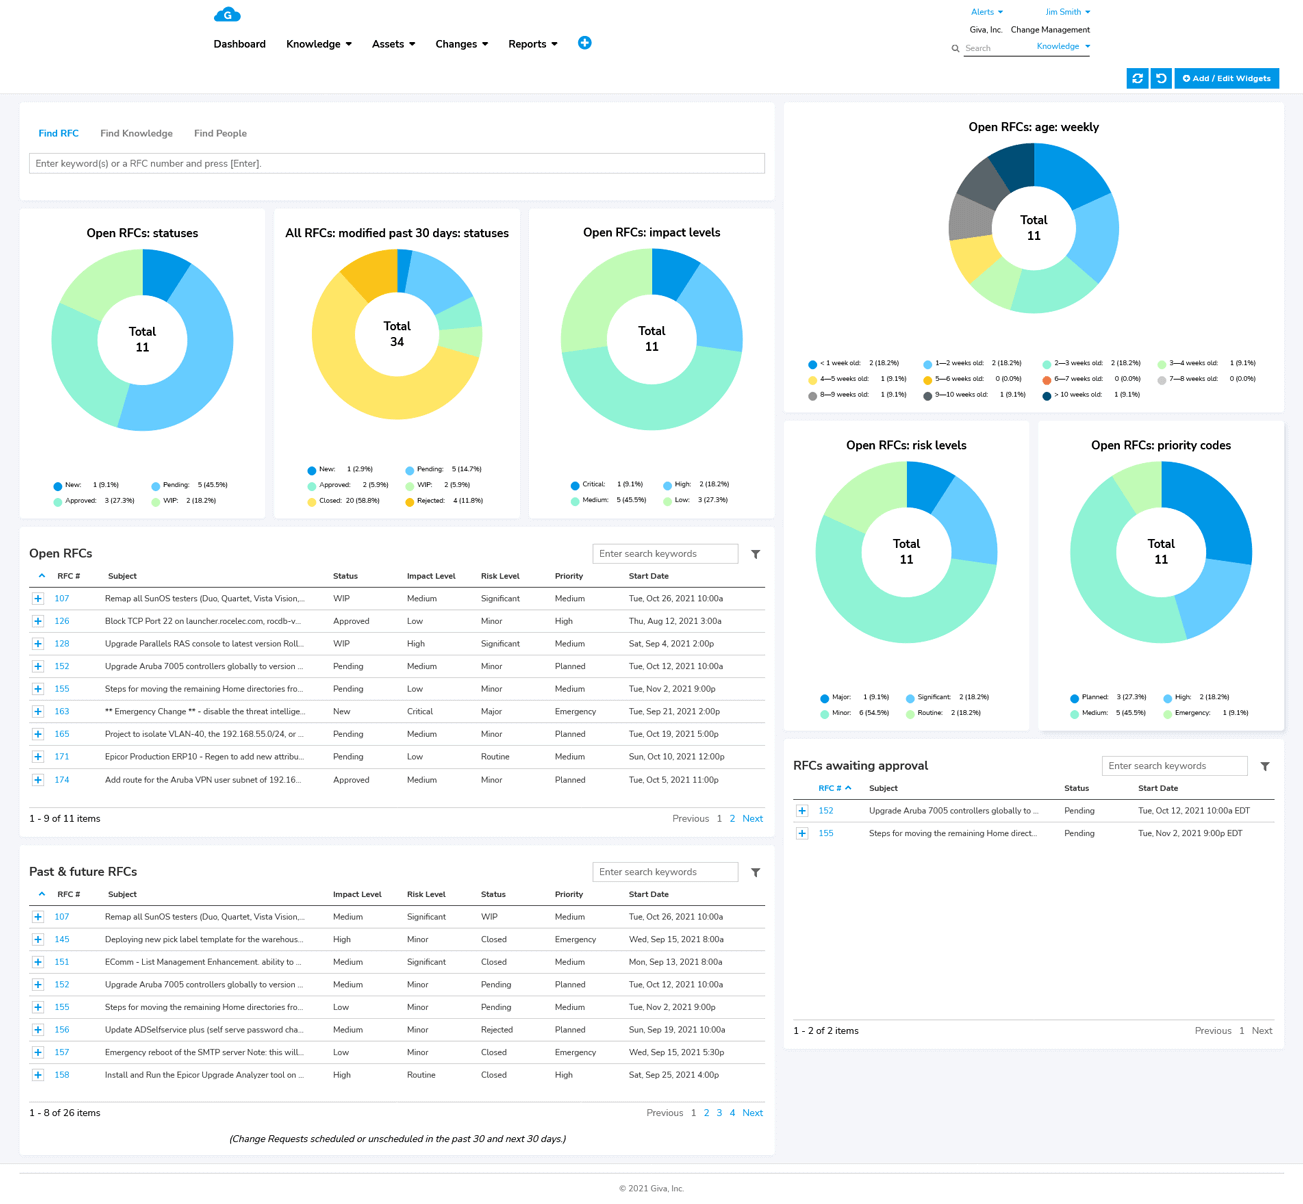Click the reset layout undo icon
The image size is (1303, 1204).
coord(1160,78)
